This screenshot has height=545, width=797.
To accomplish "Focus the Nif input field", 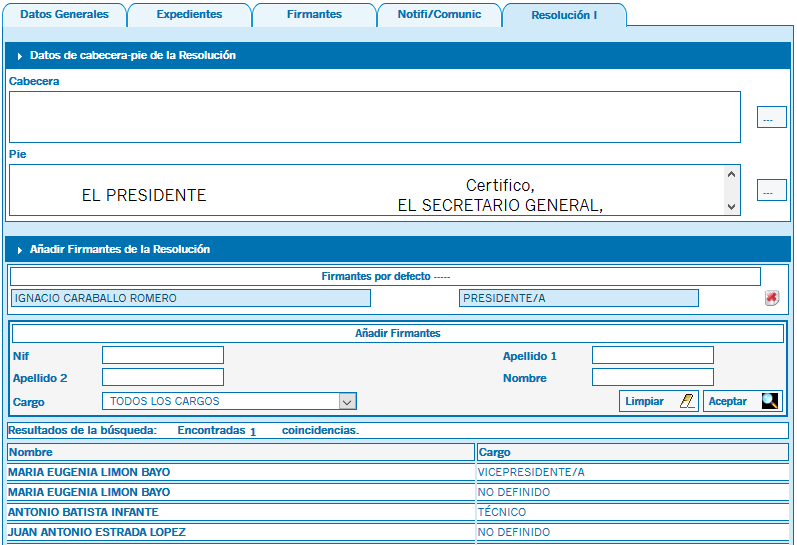I will pos(163,355).
